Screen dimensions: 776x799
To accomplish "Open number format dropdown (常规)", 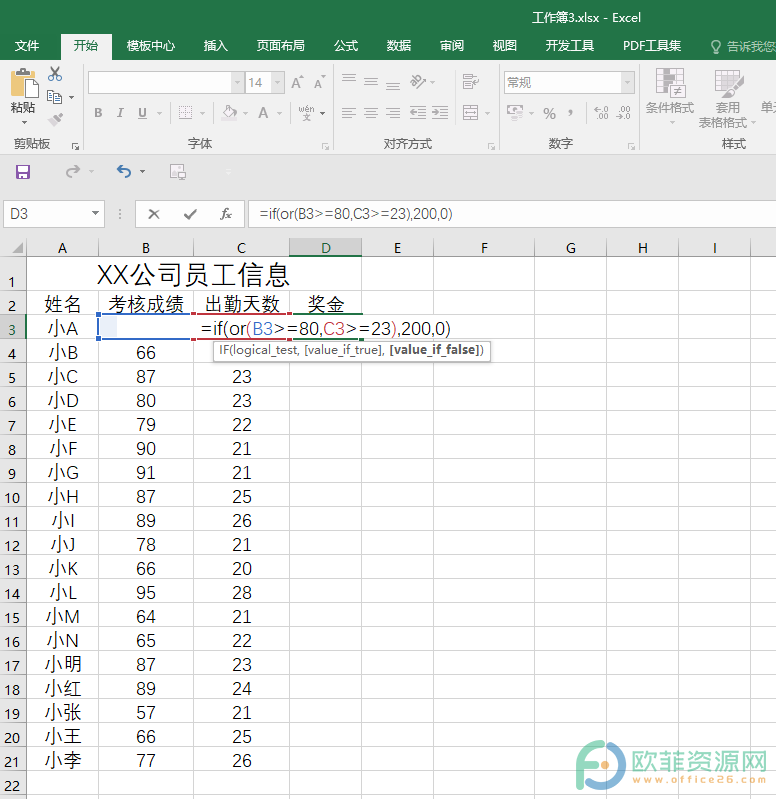I will coord(628,83).
